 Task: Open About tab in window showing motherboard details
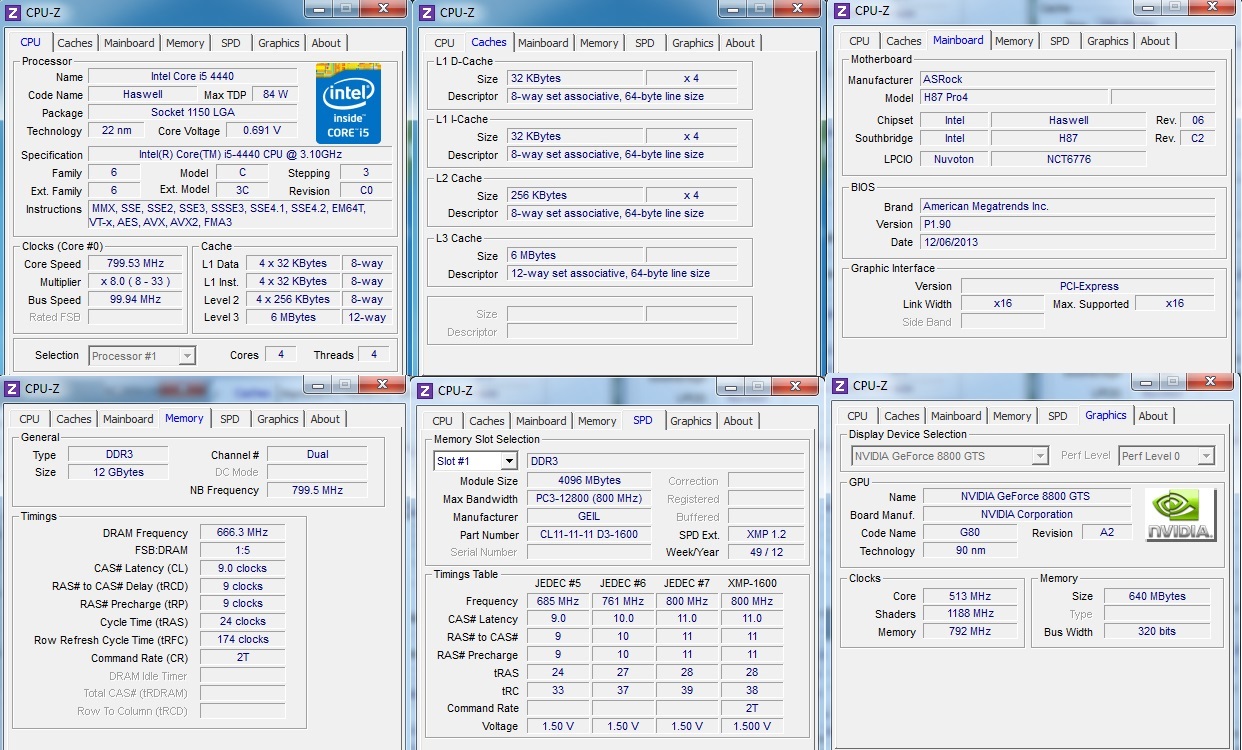coord(1155,41)
